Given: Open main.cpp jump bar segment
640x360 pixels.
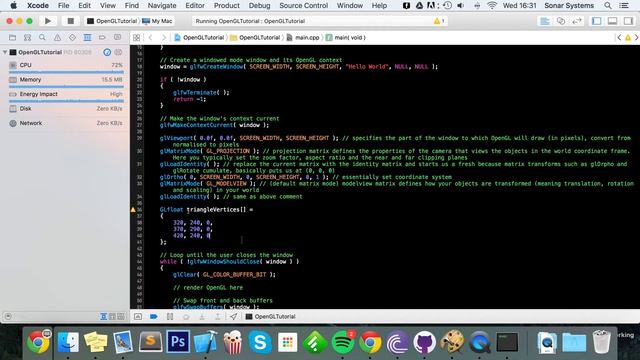Looking at the screenshot, I should pyautogui.click(x=303, y=38).
